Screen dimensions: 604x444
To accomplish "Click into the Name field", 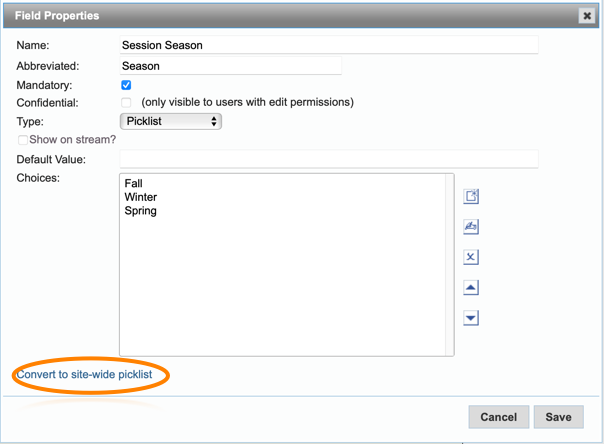I will click(x=328, y=45).
